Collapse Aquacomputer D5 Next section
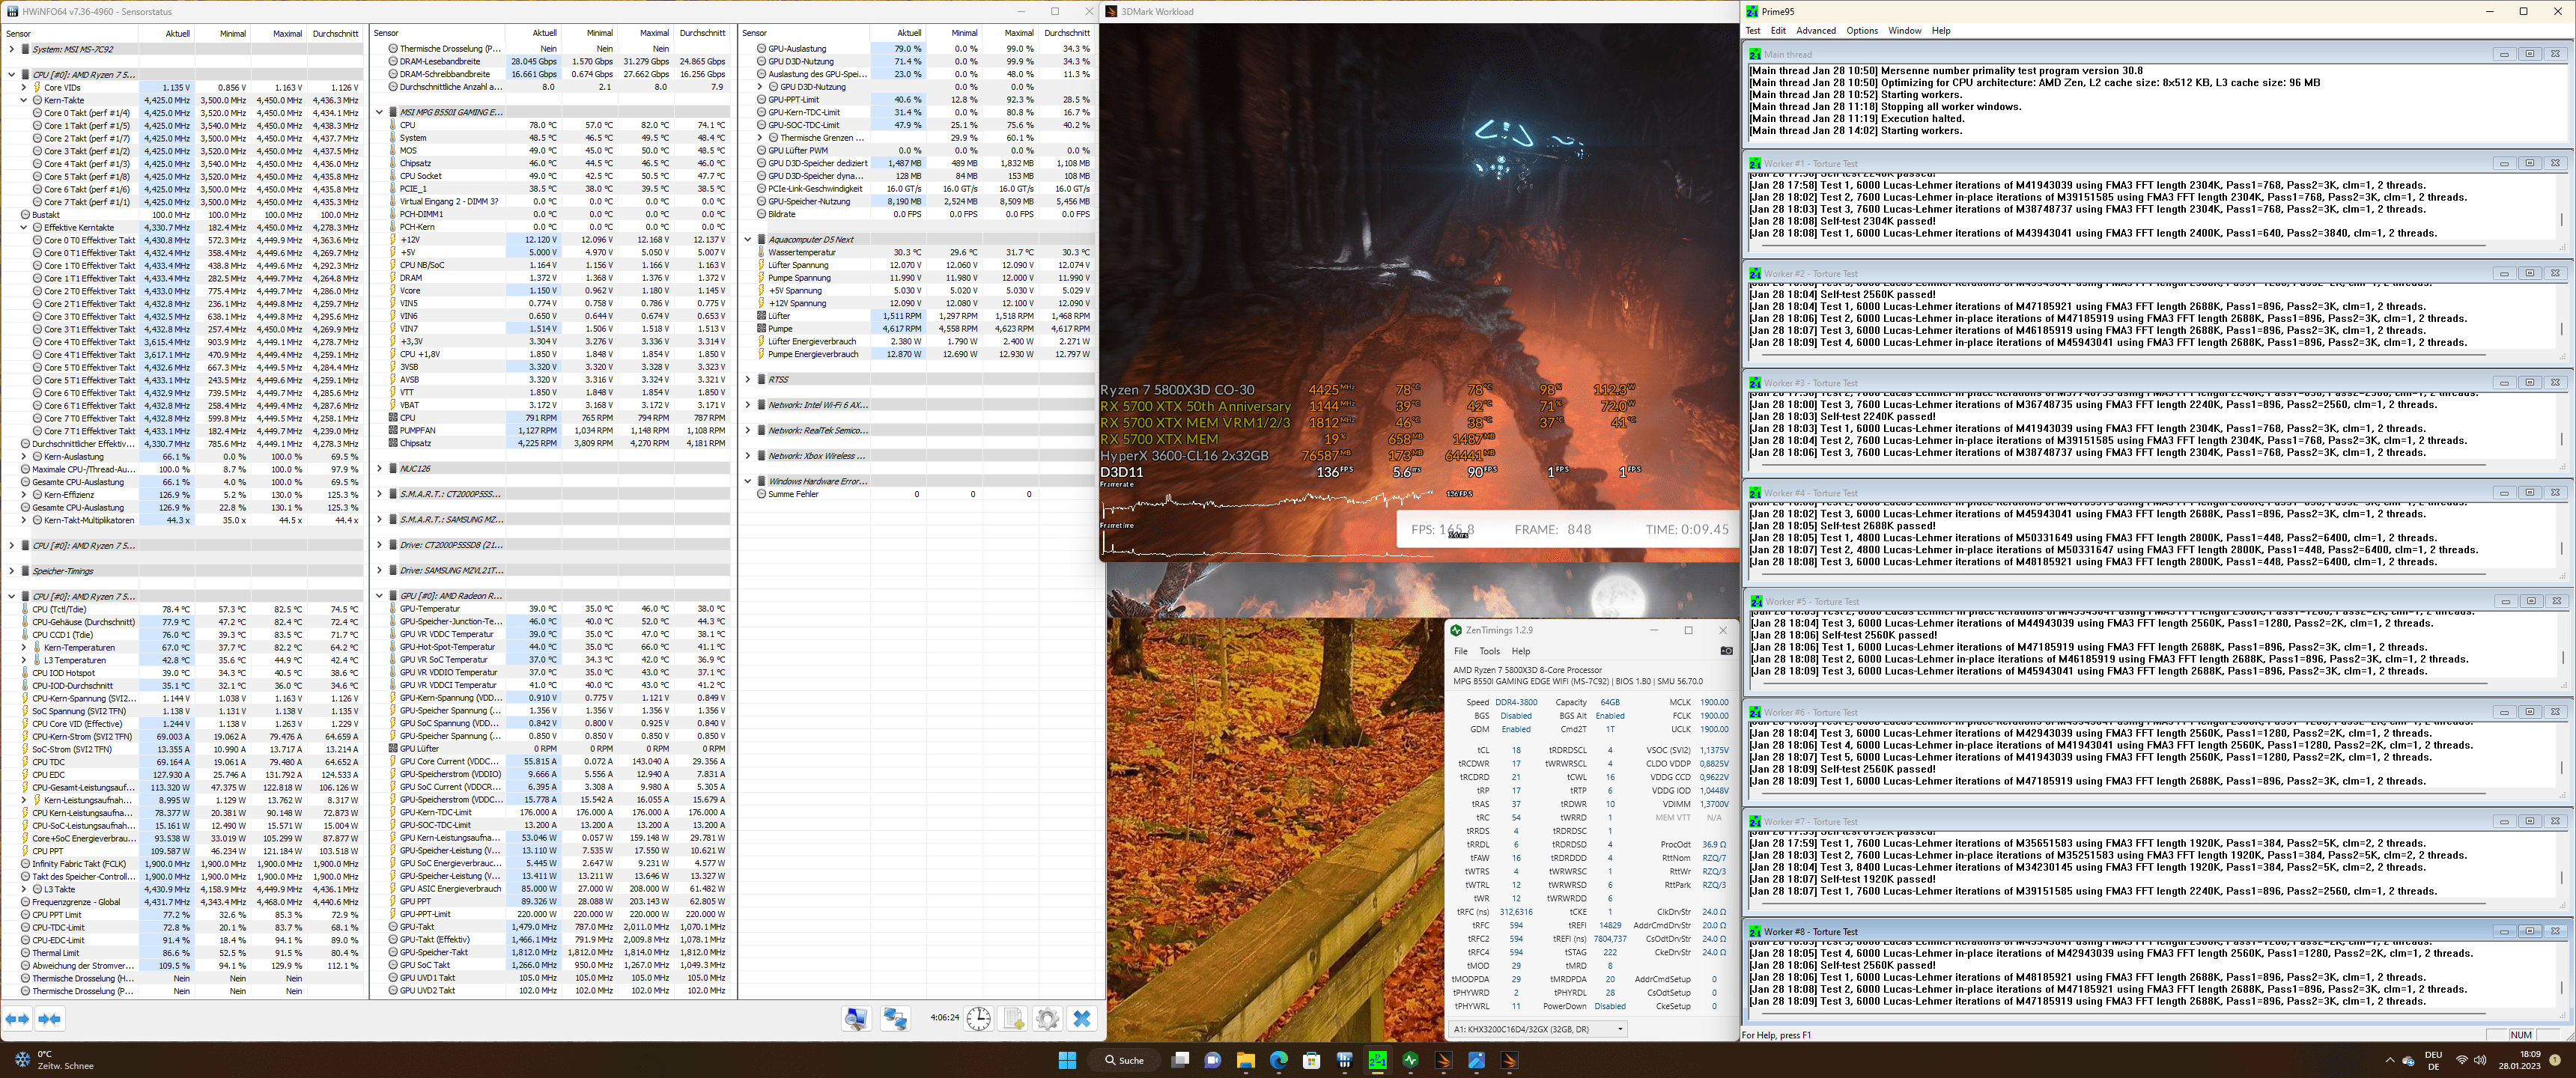Viewport: 2576px width, 1078px height. pyautogui.click(x=748, y=239)
